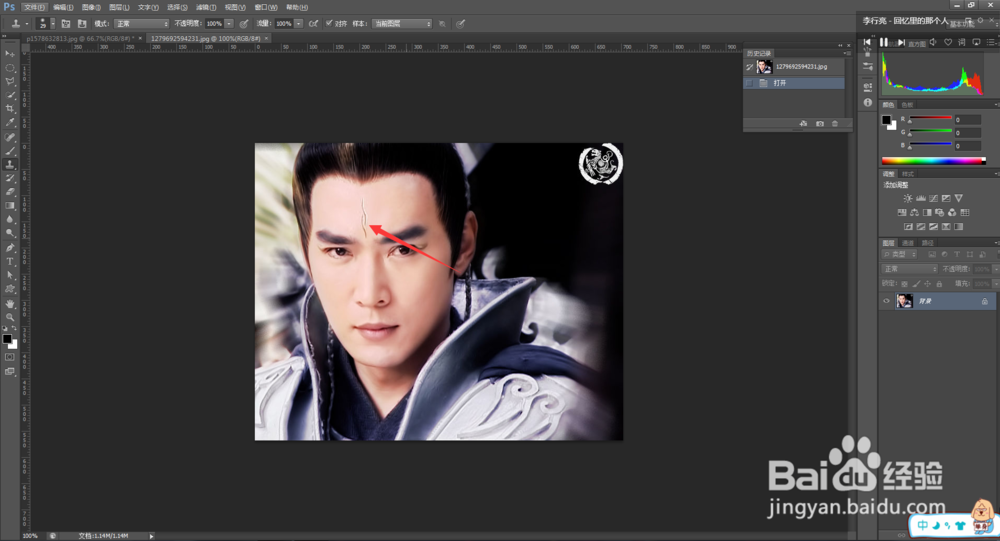Select the Blur tool
The height and width of the screenshot is (541, 1000).
10,219
